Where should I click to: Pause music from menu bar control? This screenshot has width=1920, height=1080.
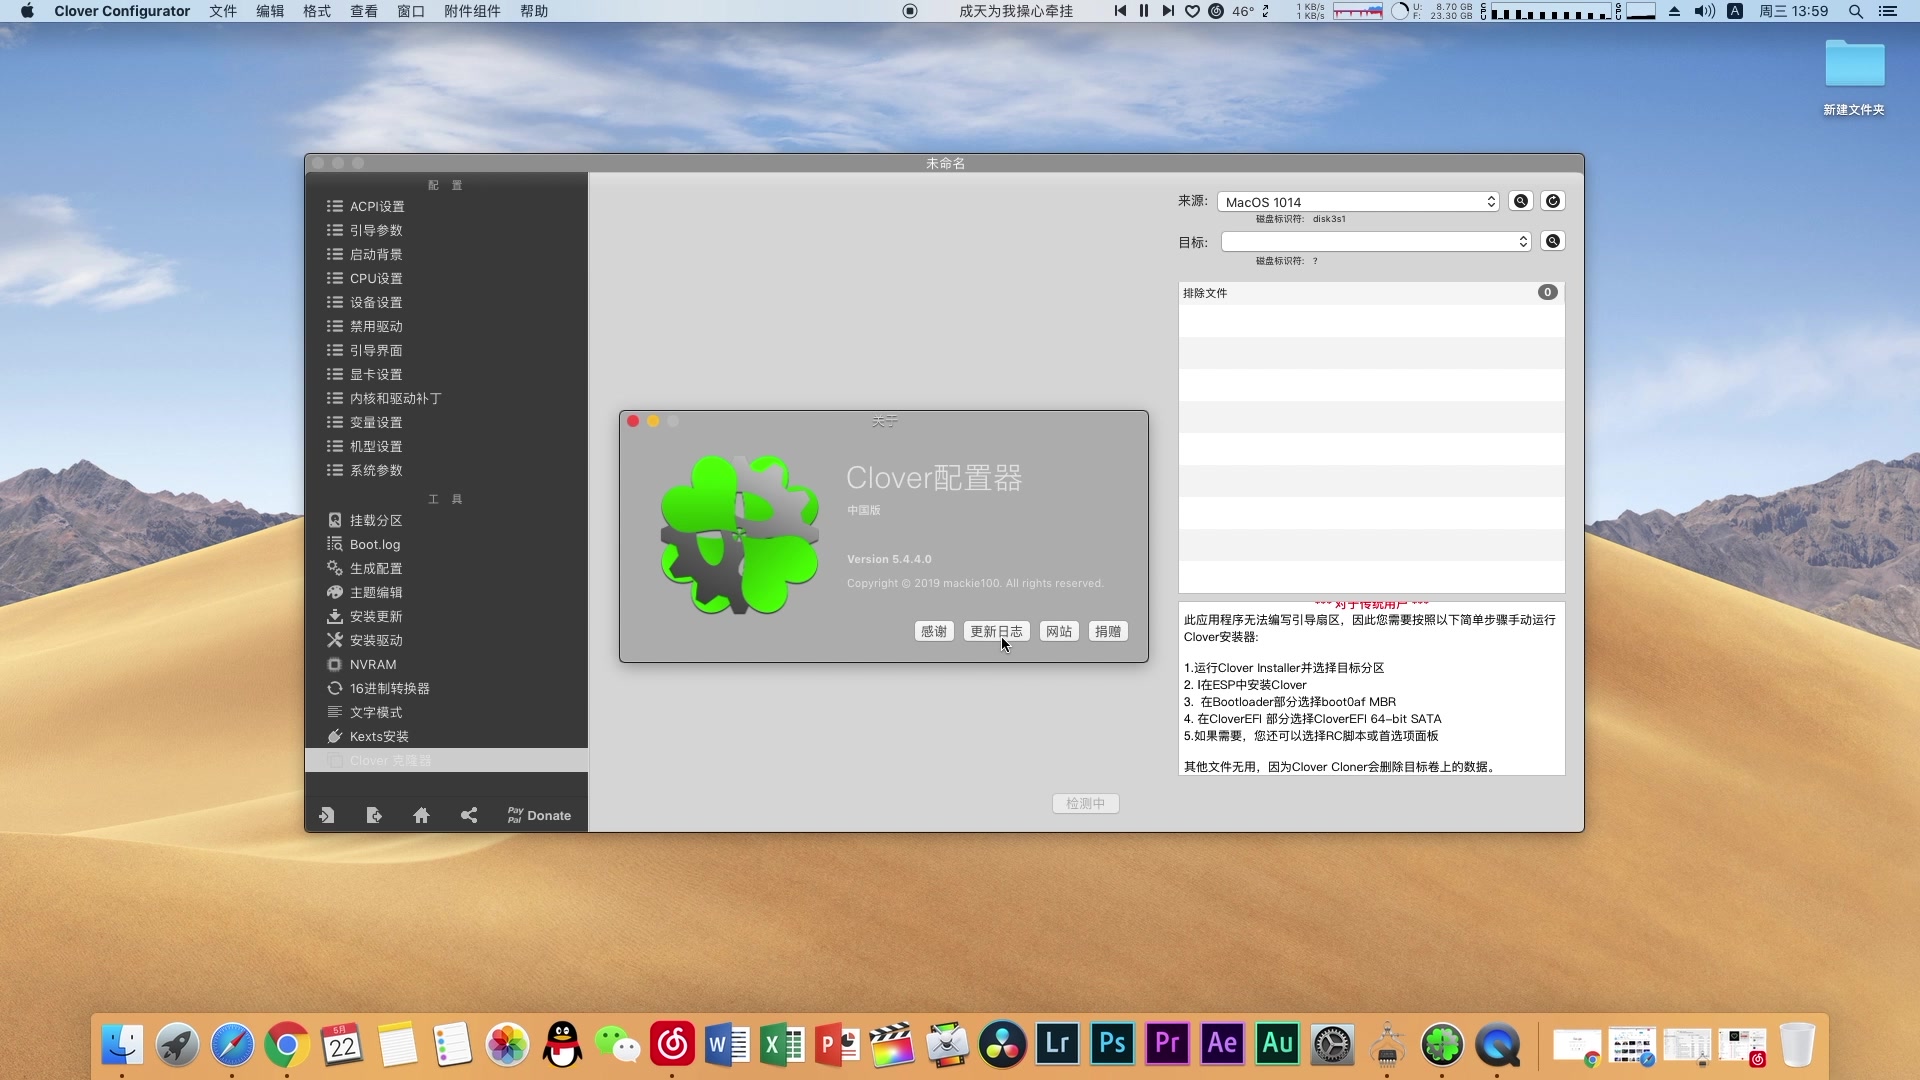coord(1144,11)
